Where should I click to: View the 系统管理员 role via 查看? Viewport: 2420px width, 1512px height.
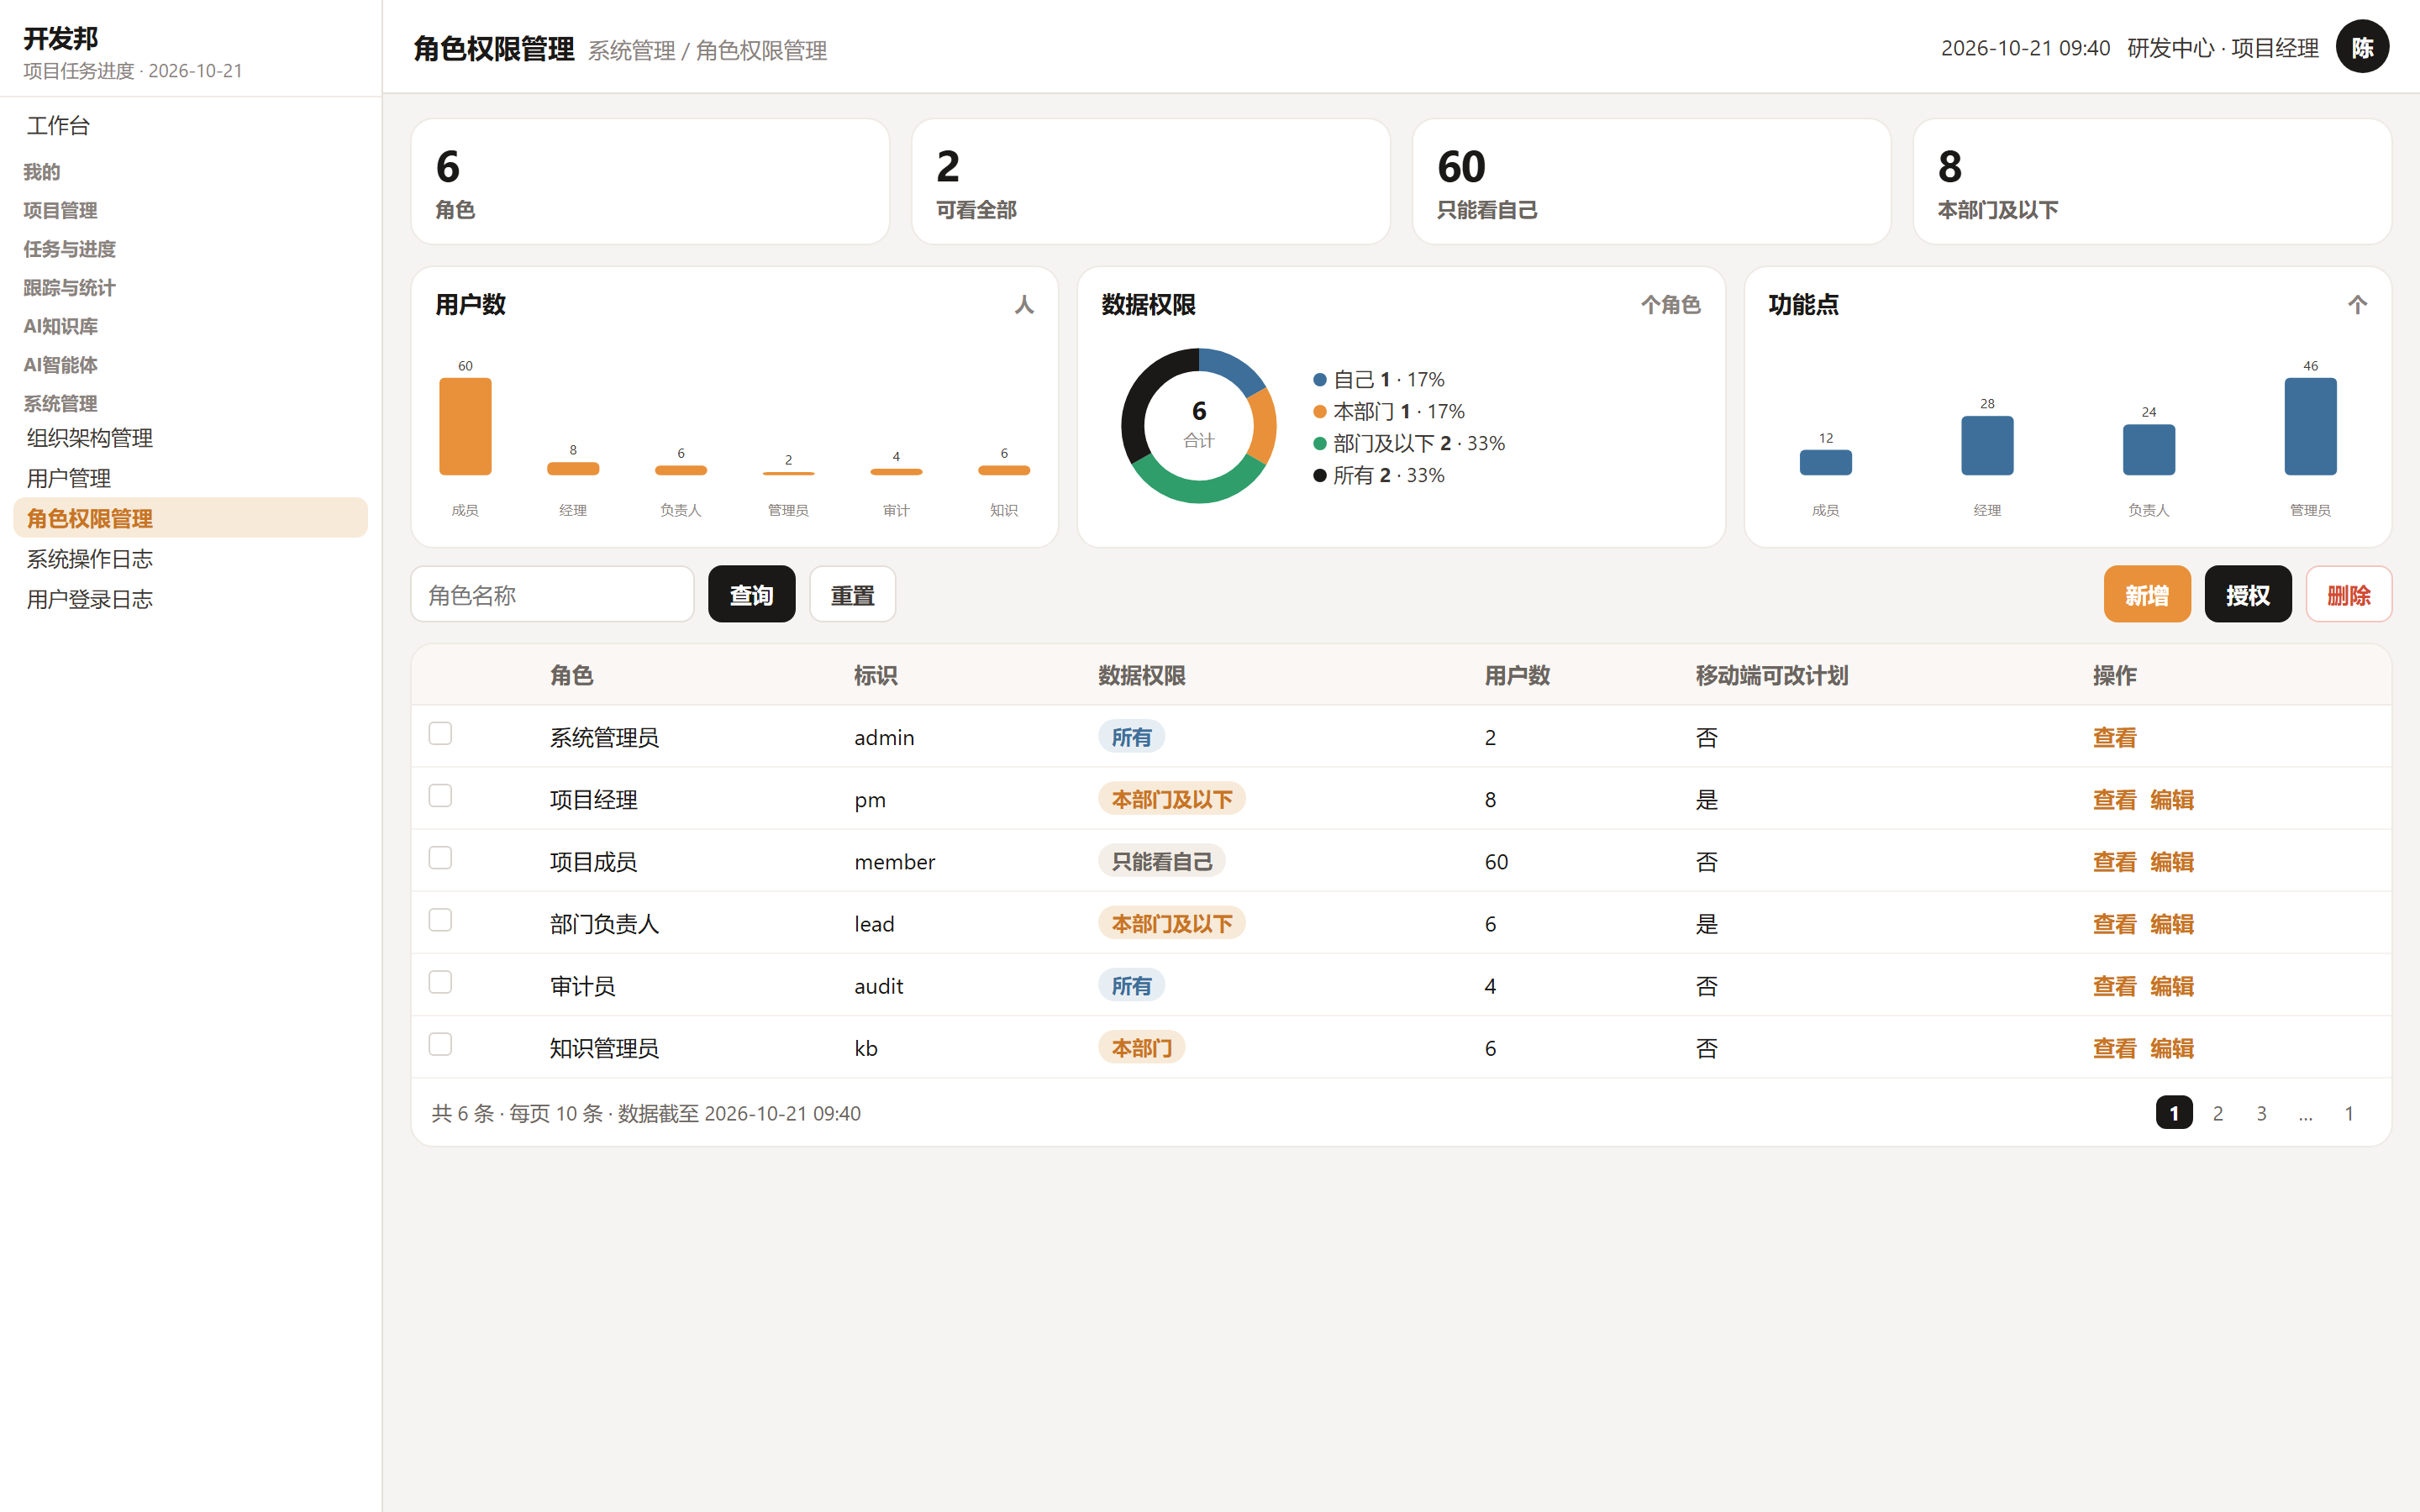coord(2114,738)
